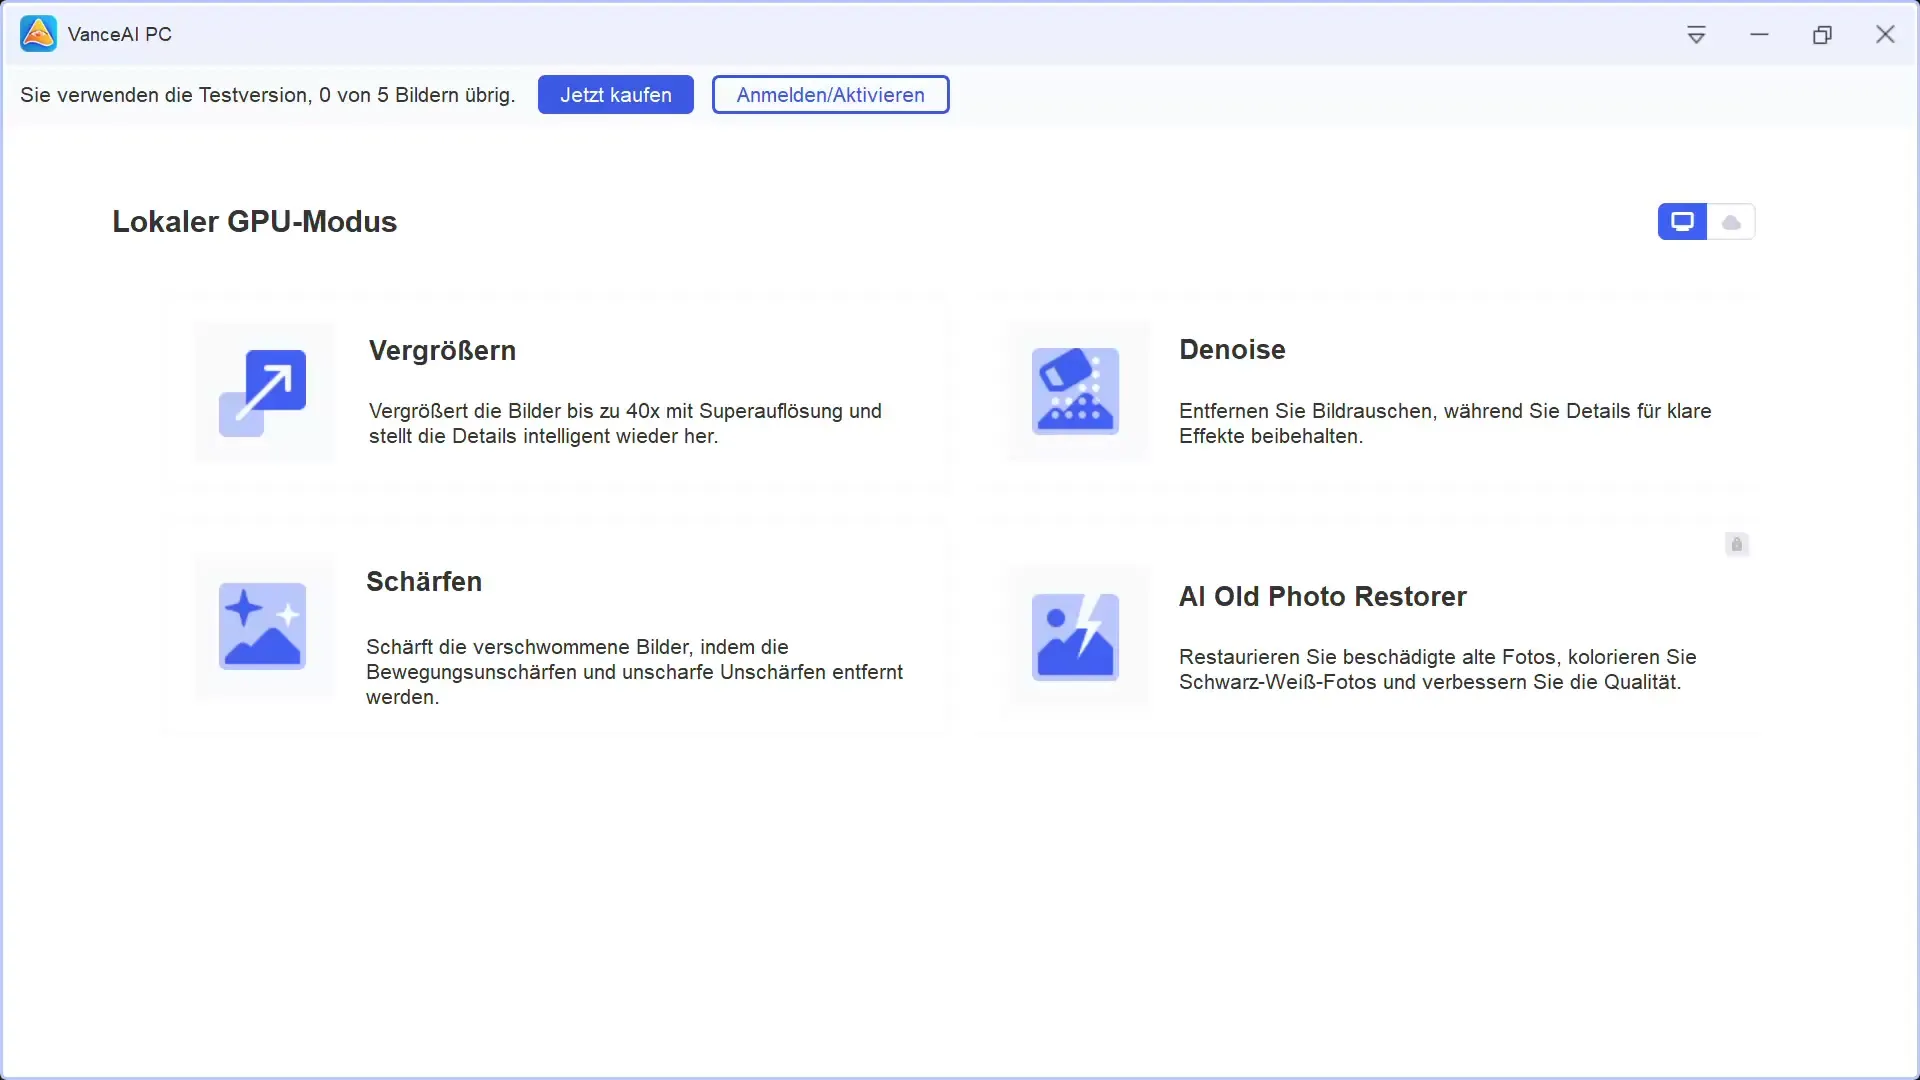Click the Jetzt kaufen button

[x=616, y=95]
